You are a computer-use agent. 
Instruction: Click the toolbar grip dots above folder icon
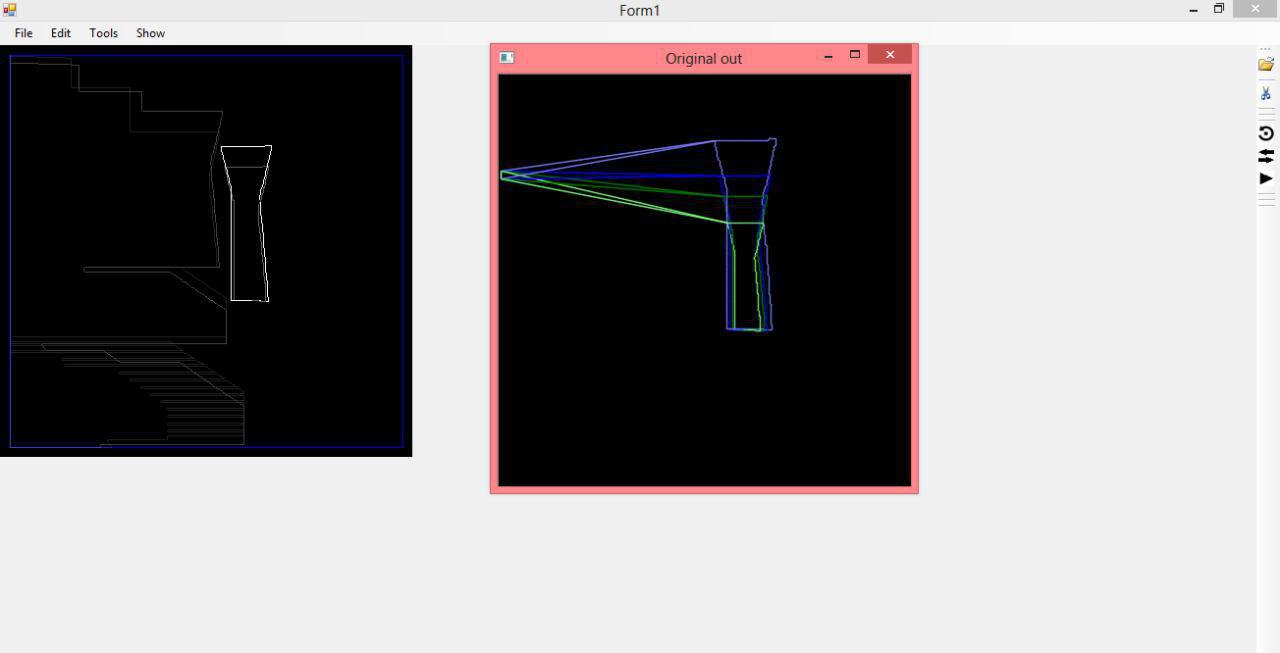[1266, 49]
